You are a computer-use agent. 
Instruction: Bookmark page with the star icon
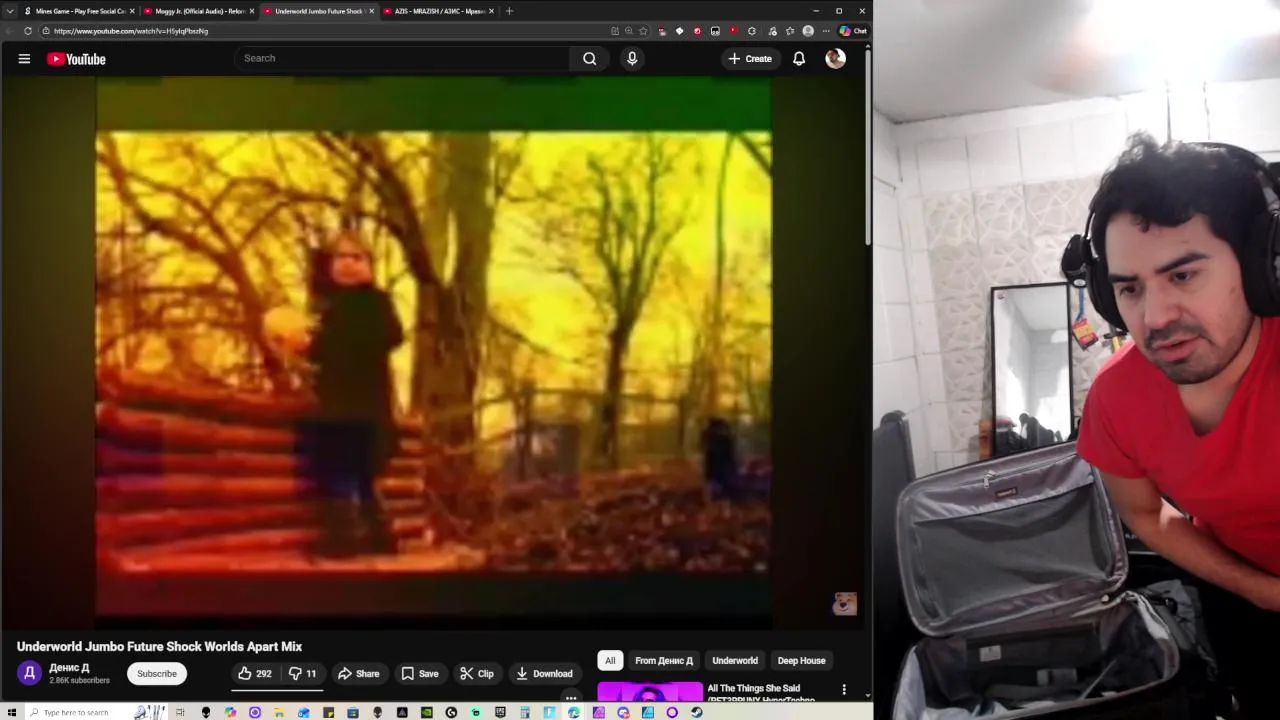[643, 31]
